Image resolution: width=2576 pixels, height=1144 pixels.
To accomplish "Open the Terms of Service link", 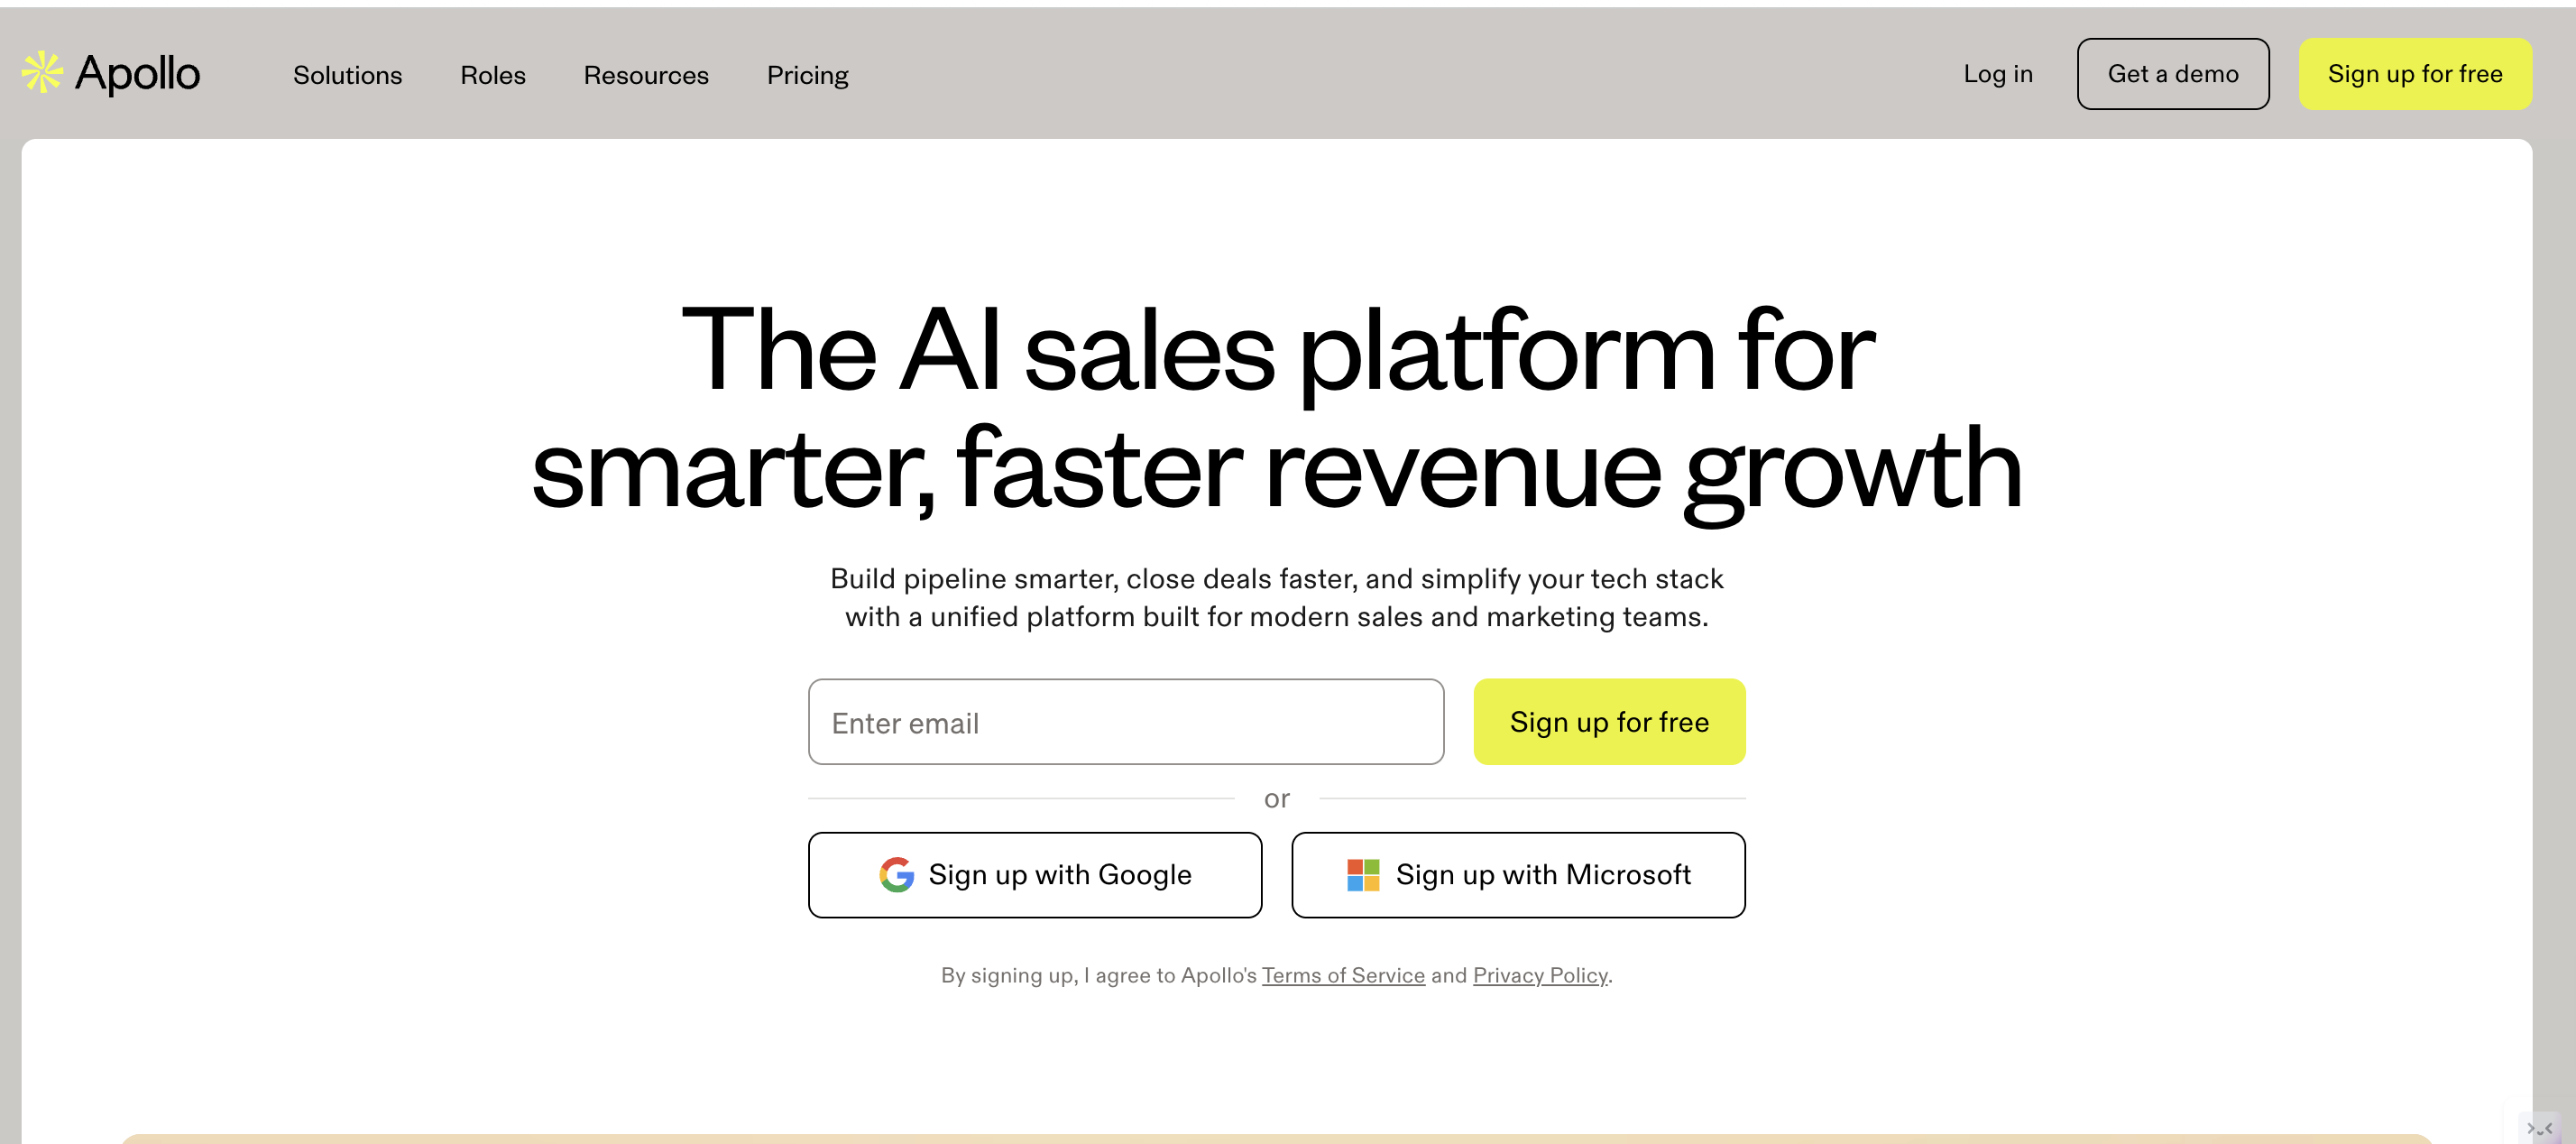I will point(1342,975).
